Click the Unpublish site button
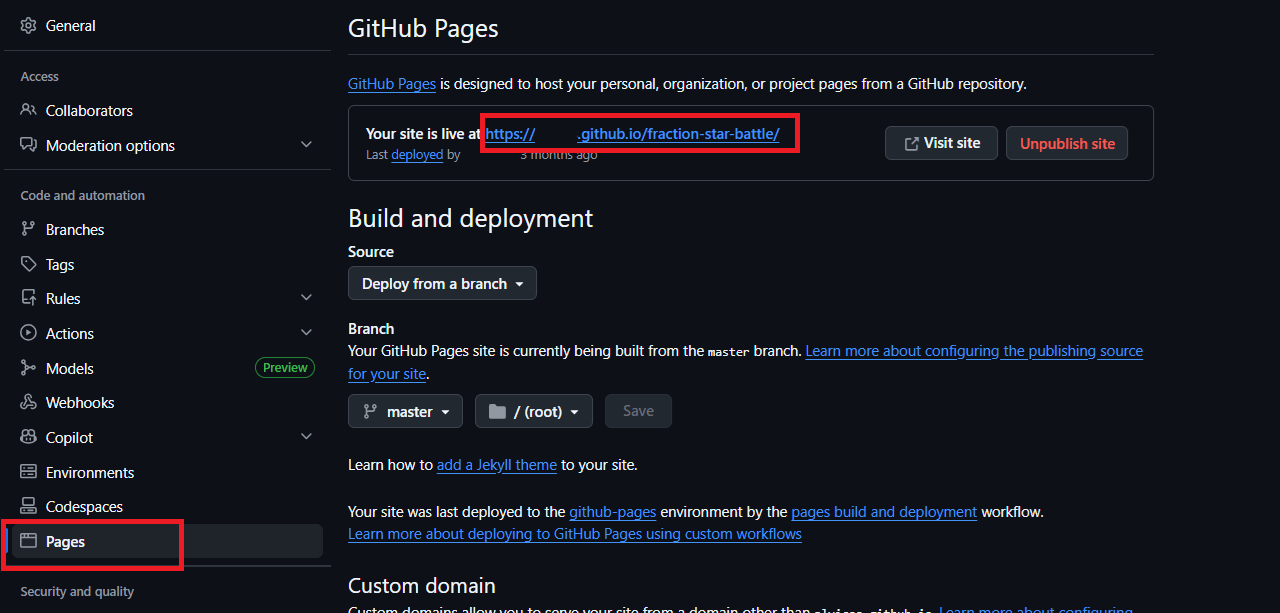 (x=1067, y=143)
